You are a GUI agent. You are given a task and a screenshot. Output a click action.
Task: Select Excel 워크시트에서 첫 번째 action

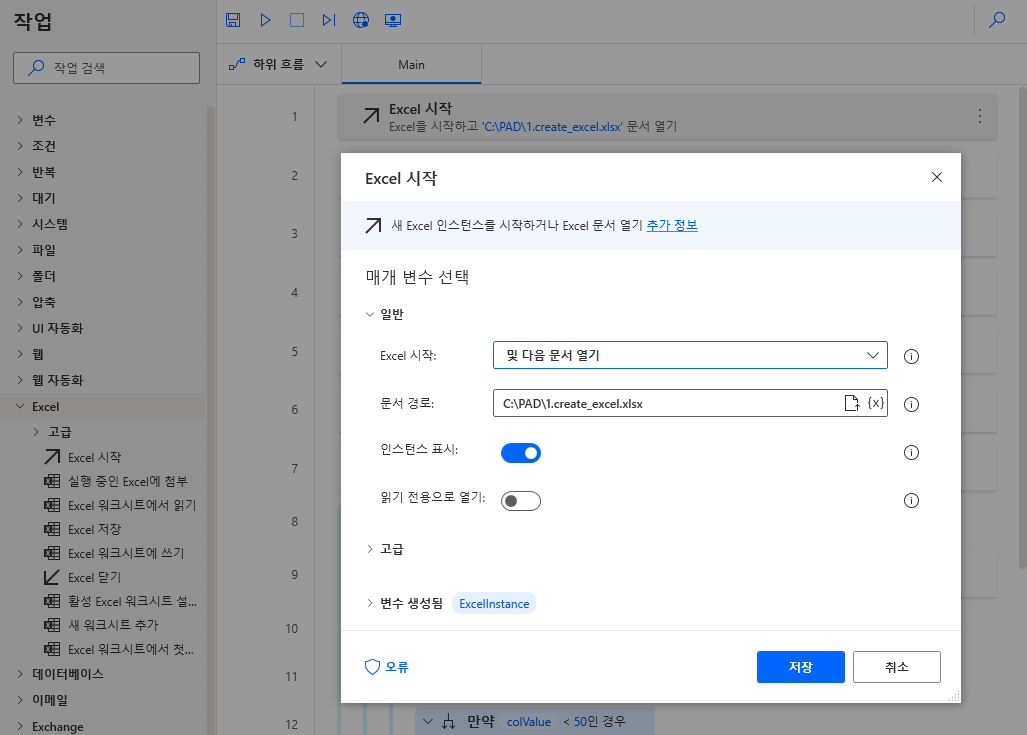[x=119, y=649]
